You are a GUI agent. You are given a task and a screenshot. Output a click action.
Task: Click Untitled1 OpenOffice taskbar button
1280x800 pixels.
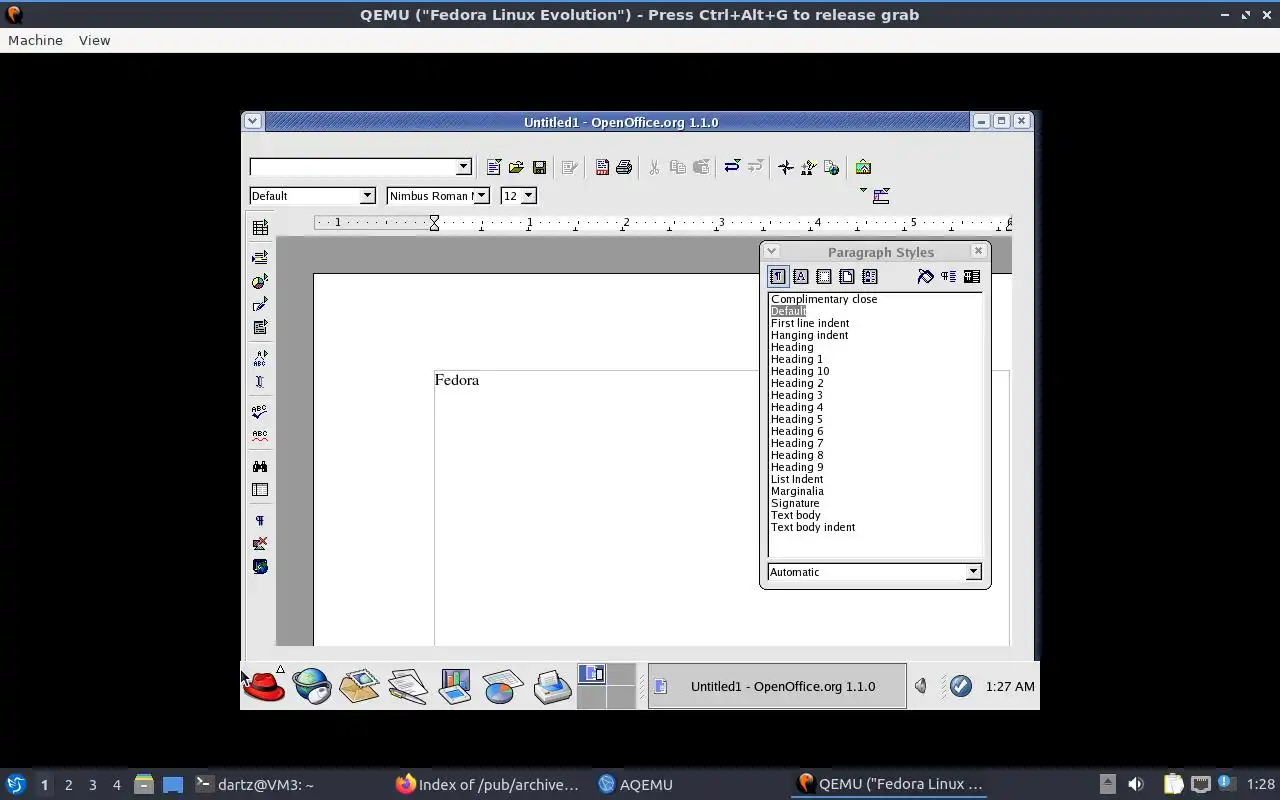pos(777,686)
